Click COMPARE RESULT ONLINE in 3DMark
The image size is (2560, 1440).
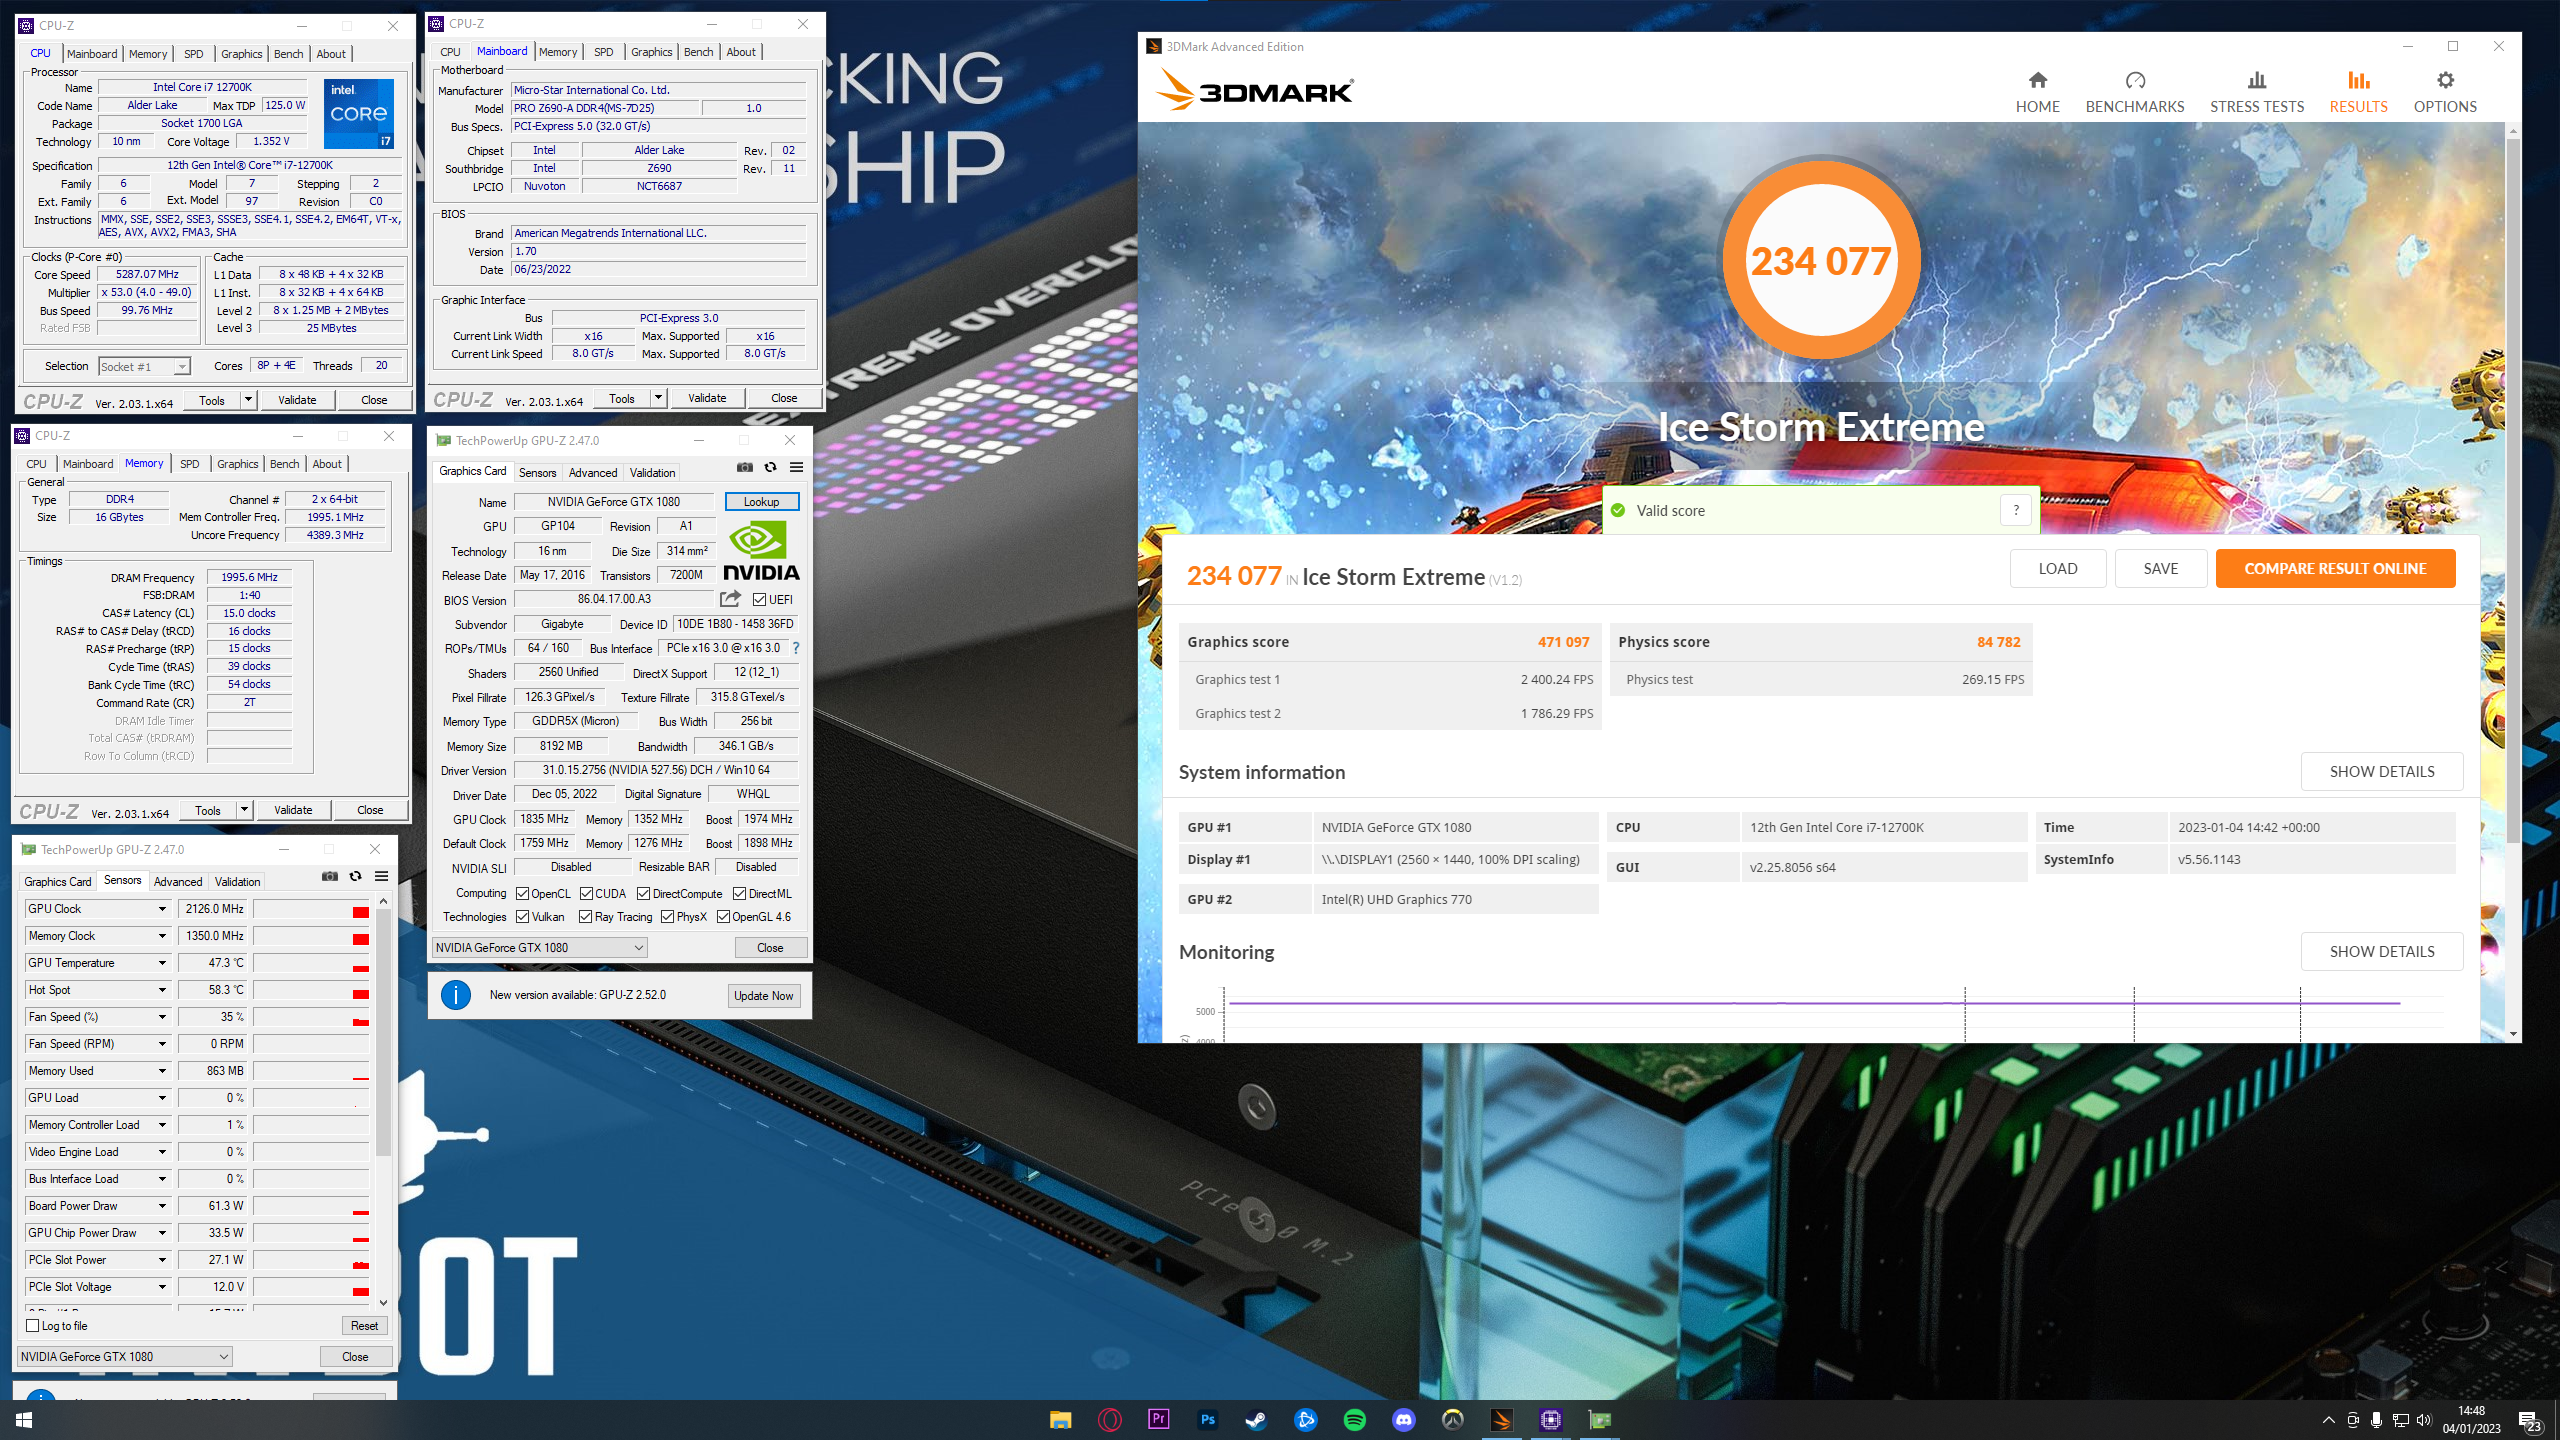tap(2335, 568)
